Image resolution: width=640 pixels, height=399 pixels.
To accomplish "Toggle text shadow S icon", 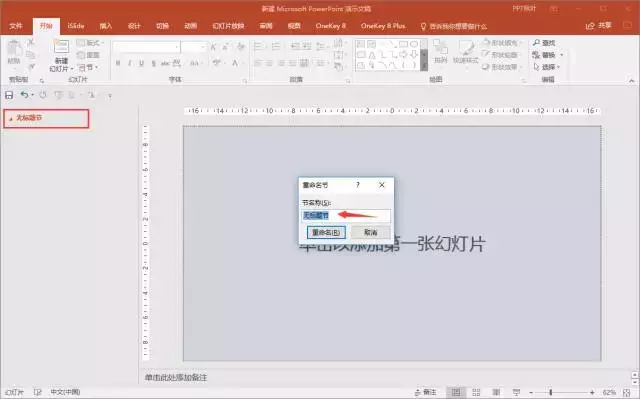I will click(x=153, y=63).
